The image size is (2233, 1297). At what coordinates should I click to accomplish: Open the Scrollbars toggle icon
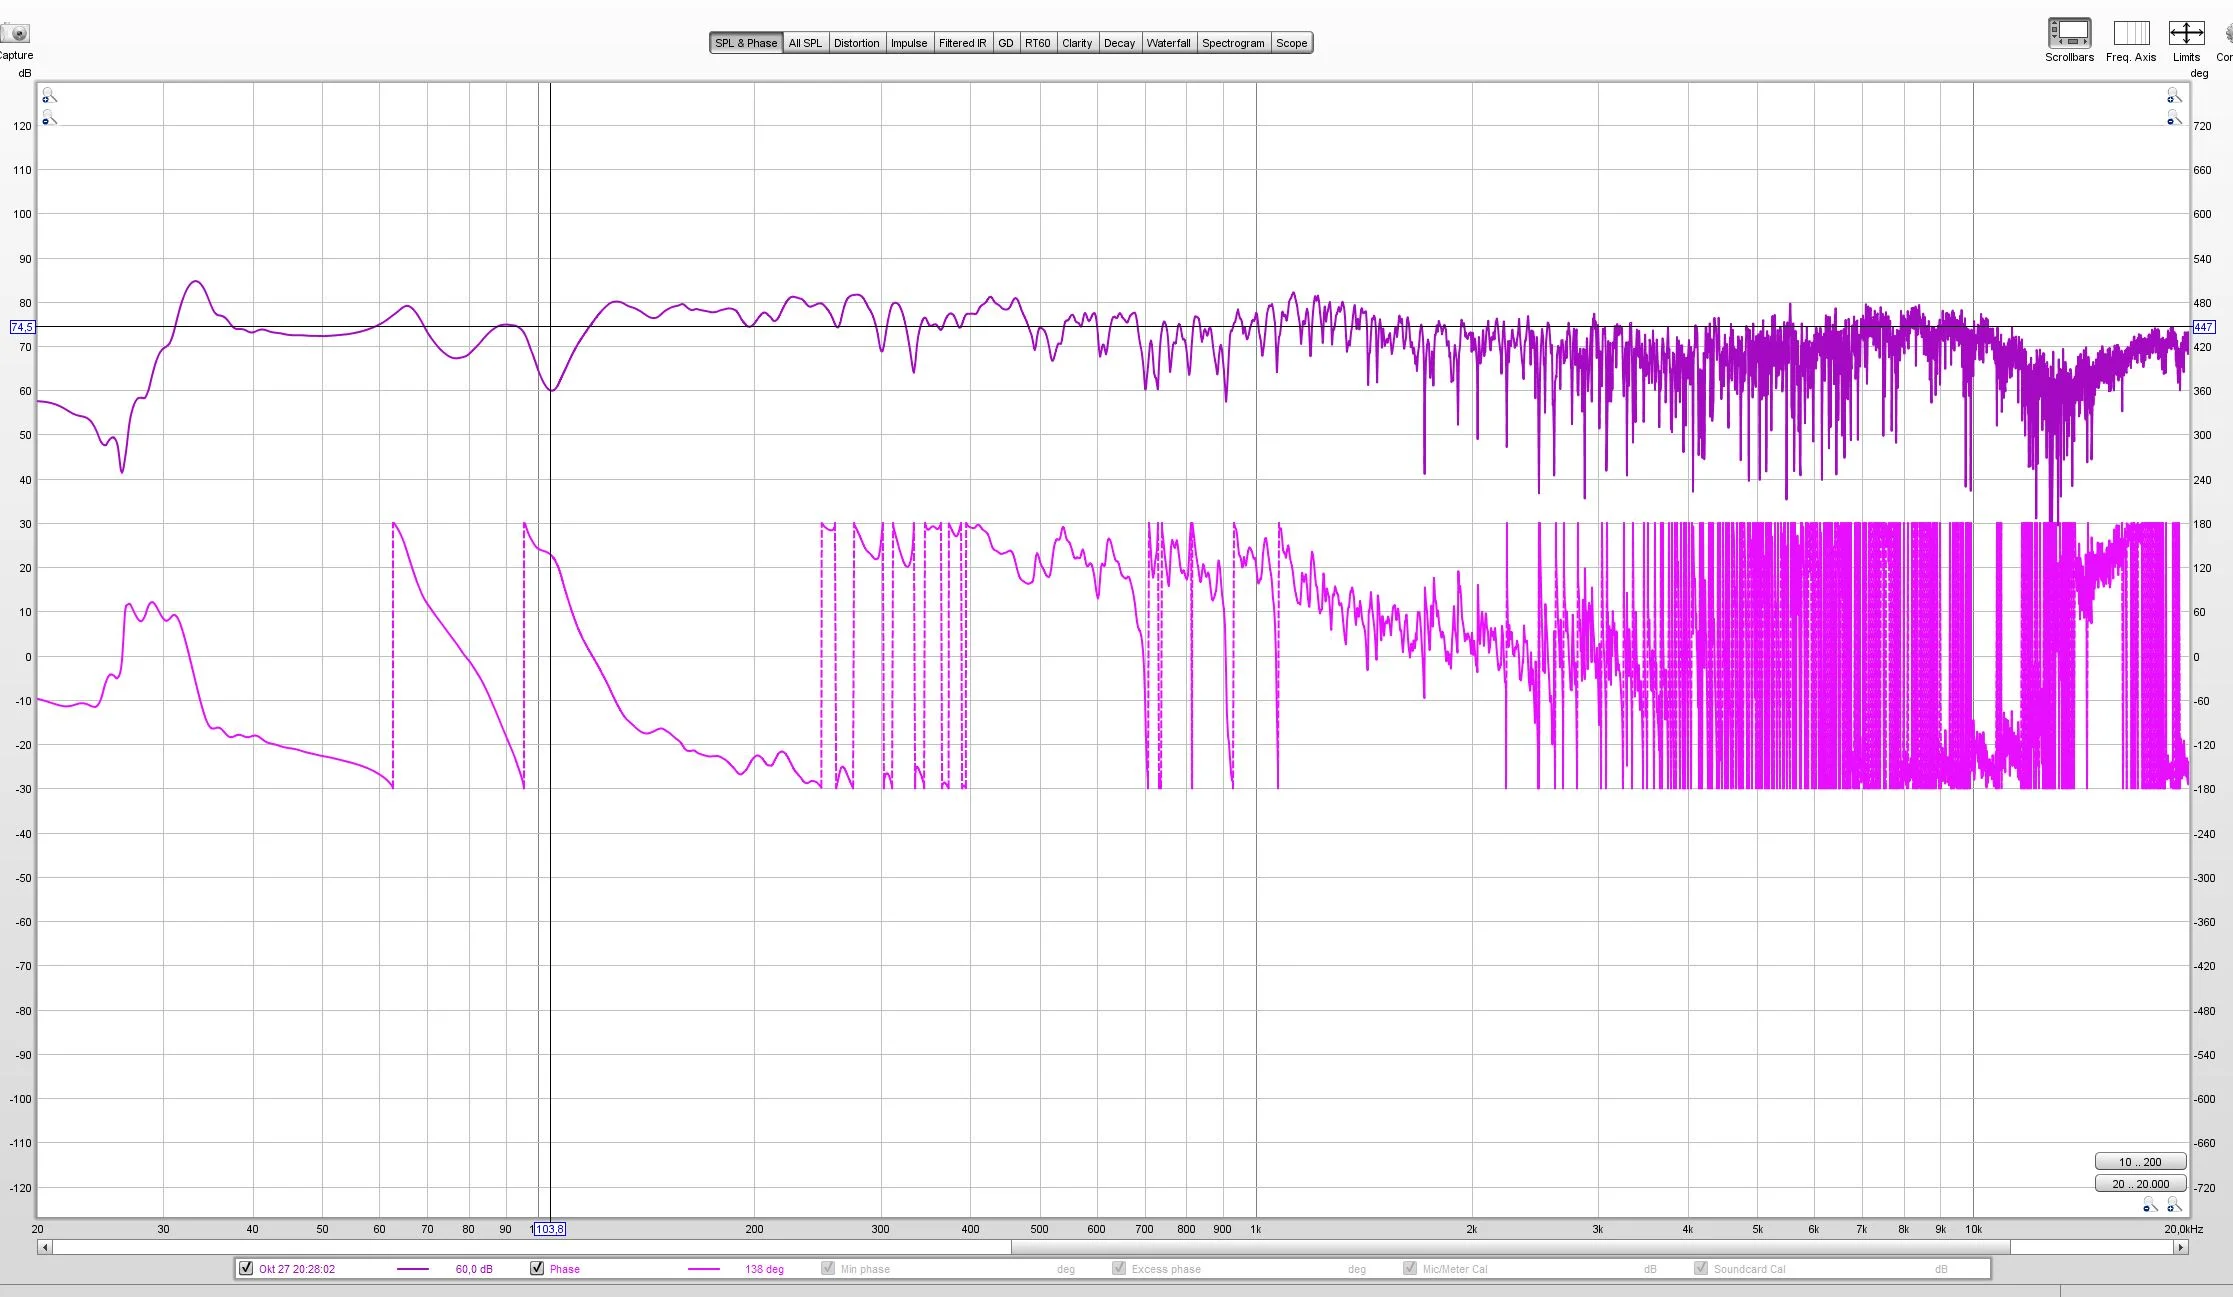pyautogui.click(x=2069, y=33)
